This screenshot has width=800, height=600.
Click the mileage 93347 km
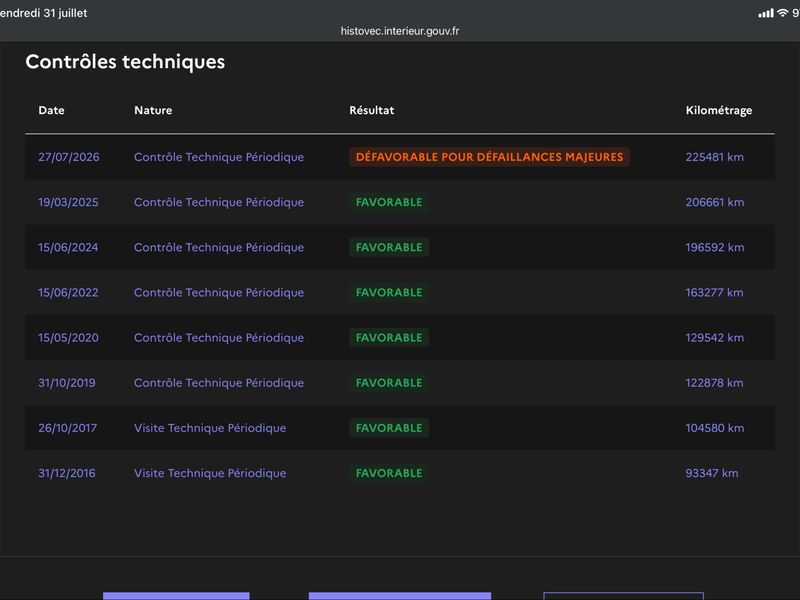coord(712,473)
